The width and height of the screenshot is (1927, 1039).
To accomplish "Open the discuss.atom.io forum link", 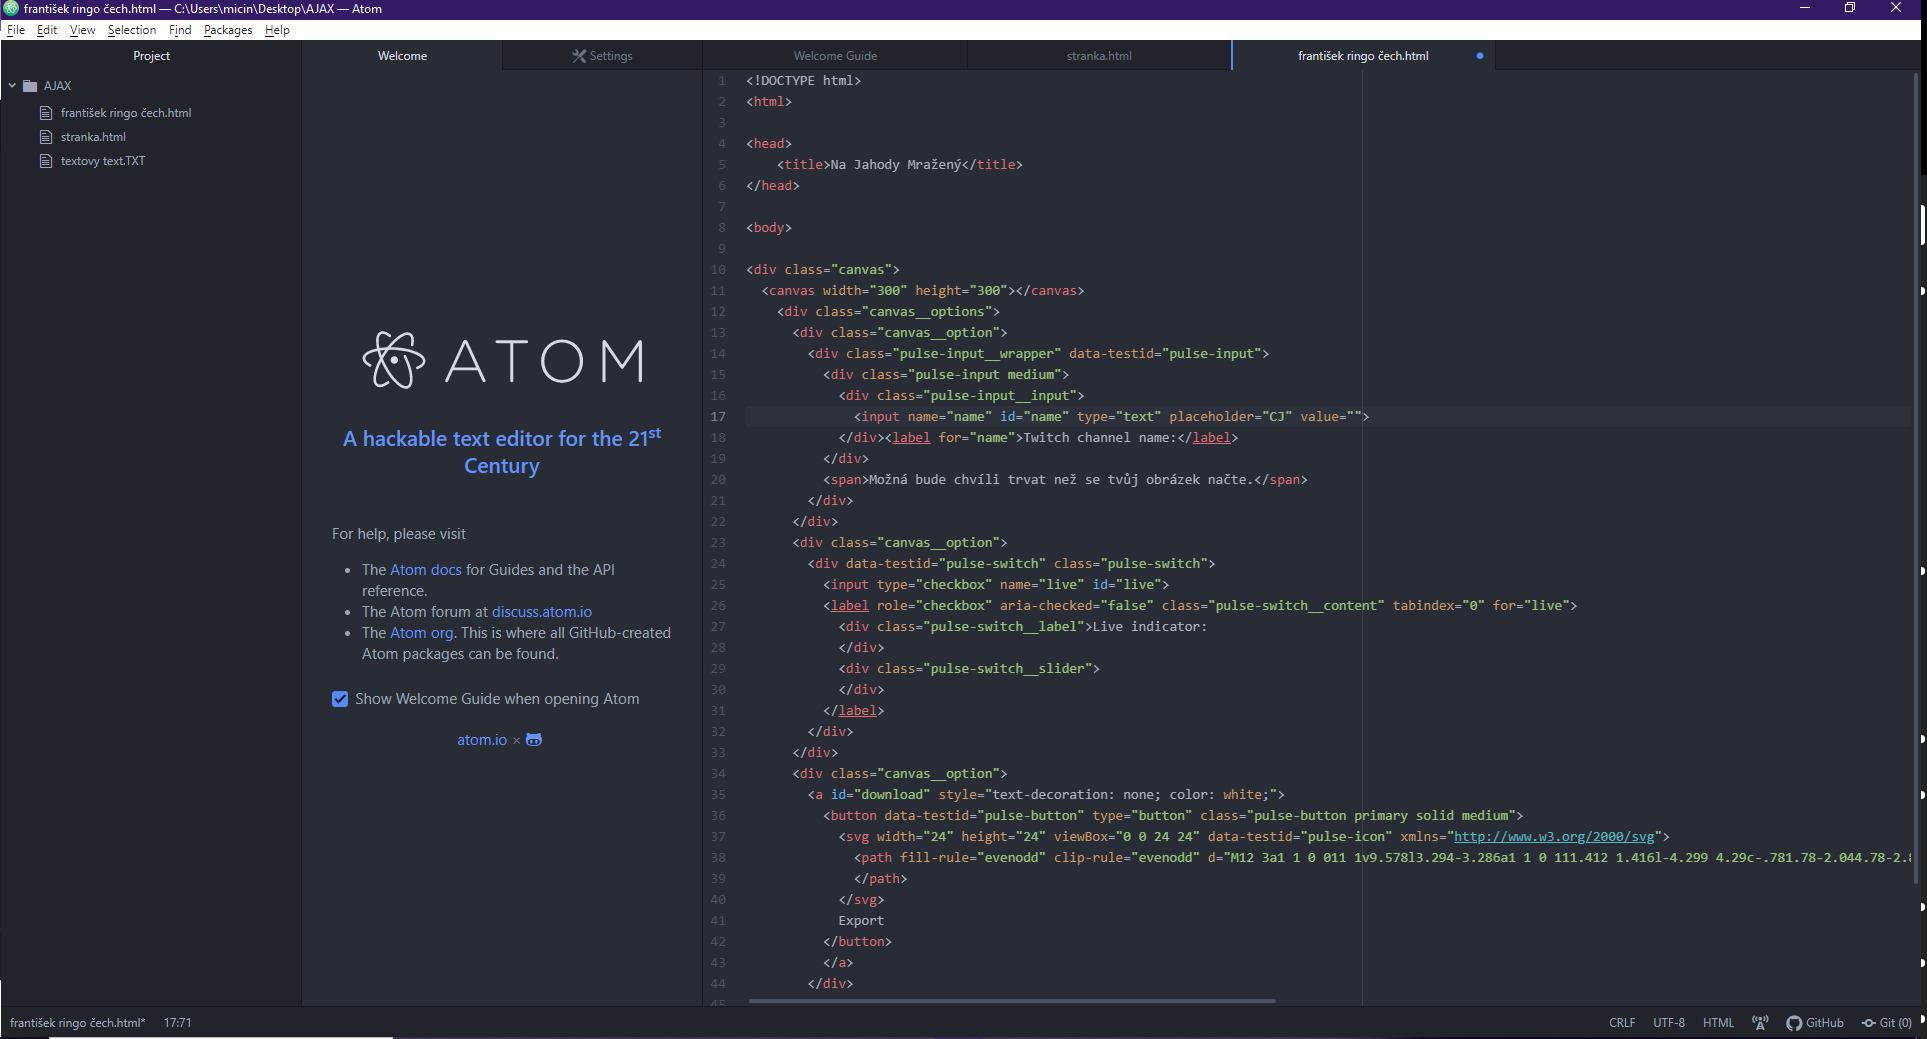I will point(542,612).
